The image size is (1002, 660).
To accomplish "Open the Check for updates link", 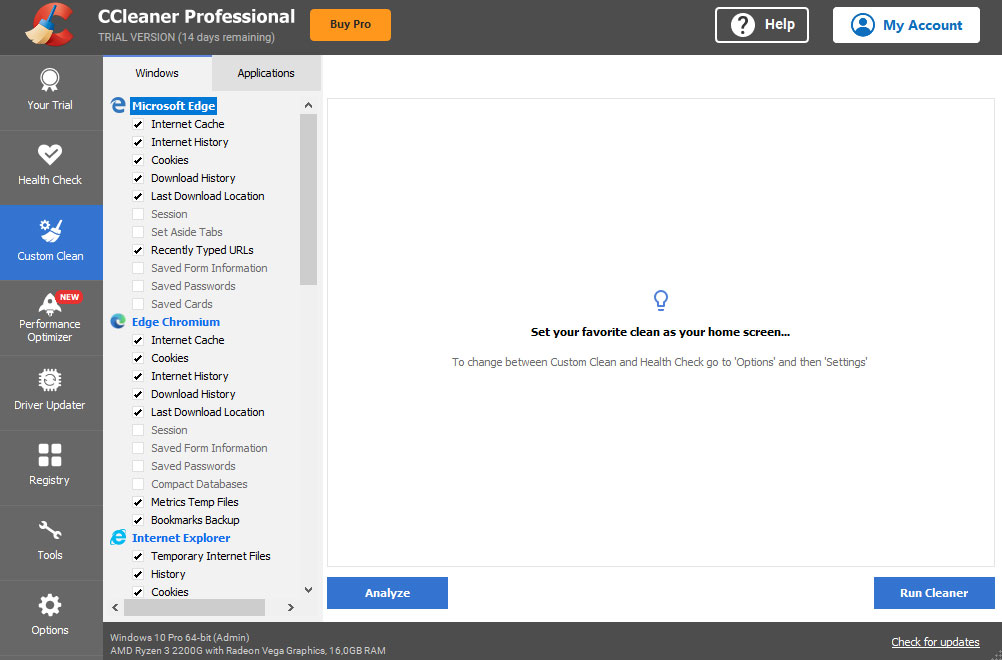I will [936, 642].
